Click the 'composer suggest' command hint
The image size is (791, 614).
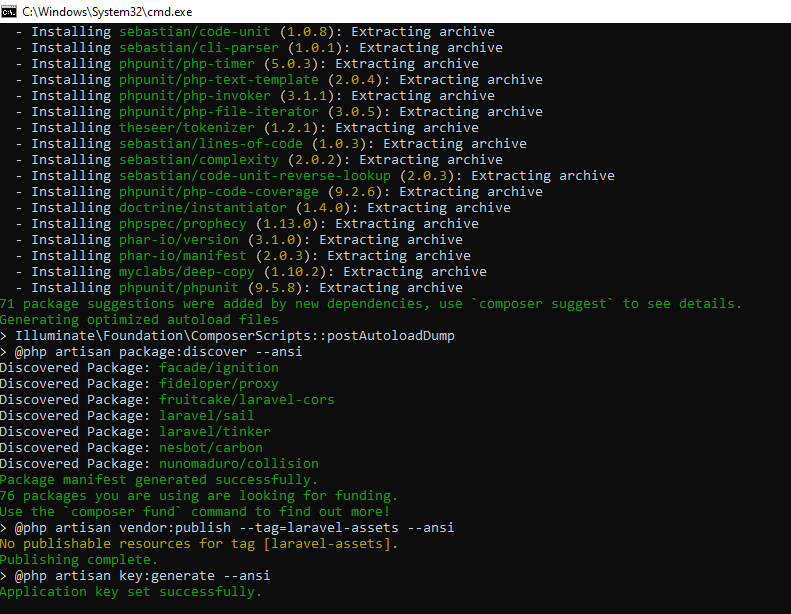pos(542,304)
